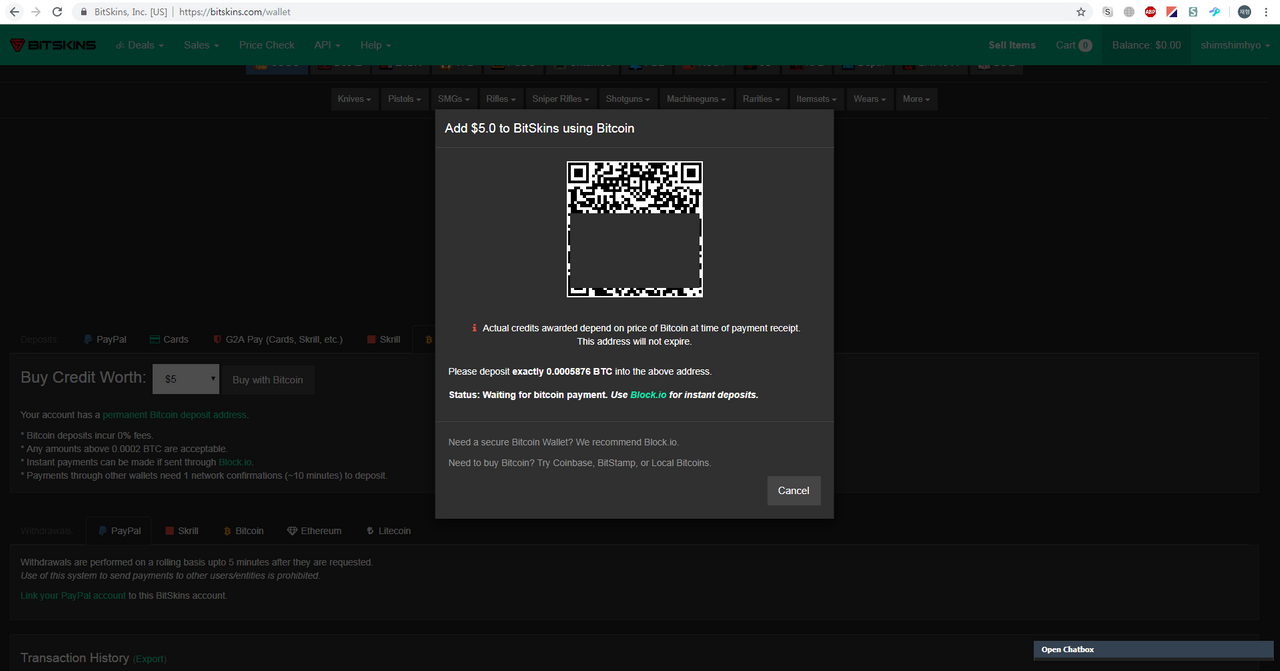Click Sell Items in the header
The width and height of the screenshot is (1280, 671).
(x=1012, y=45)
